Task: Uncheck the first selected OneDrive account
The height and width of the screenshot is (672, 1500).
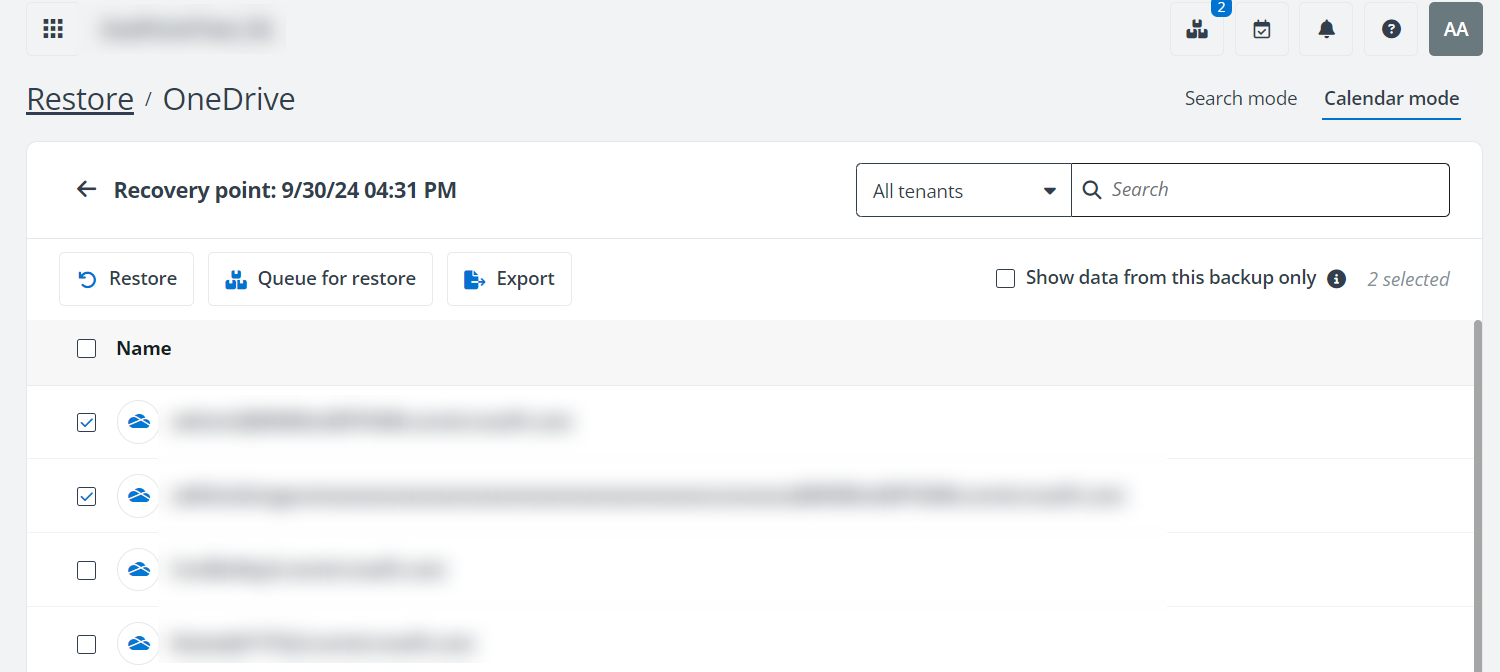Action: pos(86,422)
